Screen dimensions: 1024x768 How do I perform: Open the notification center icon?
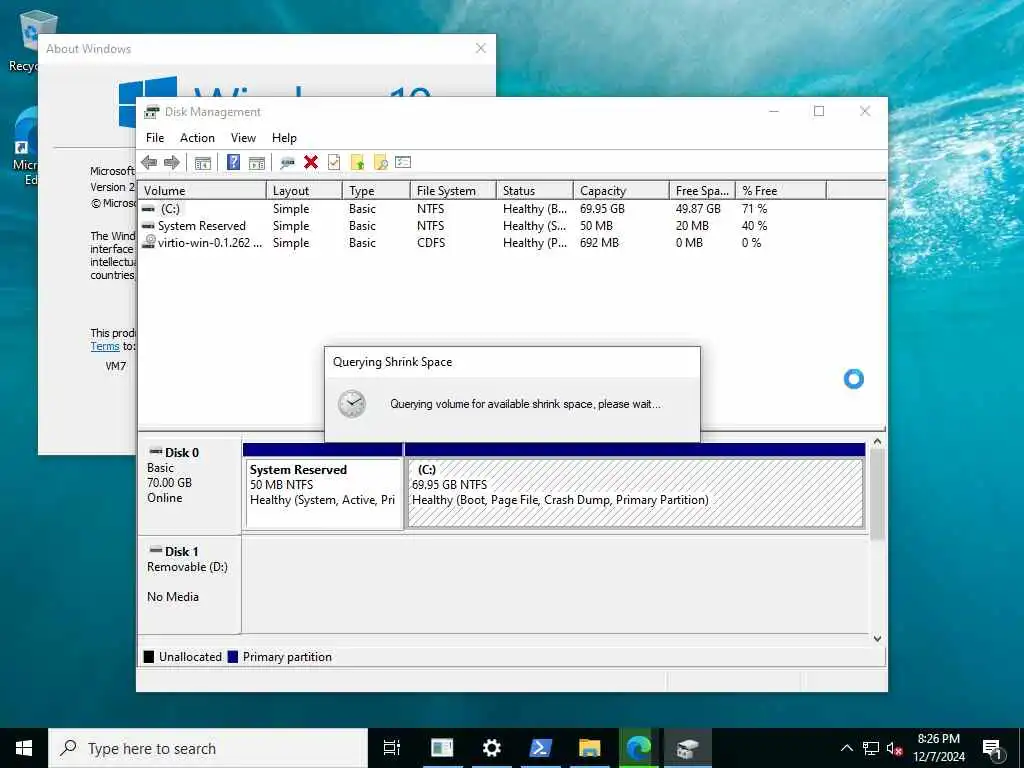pos(992,748)
